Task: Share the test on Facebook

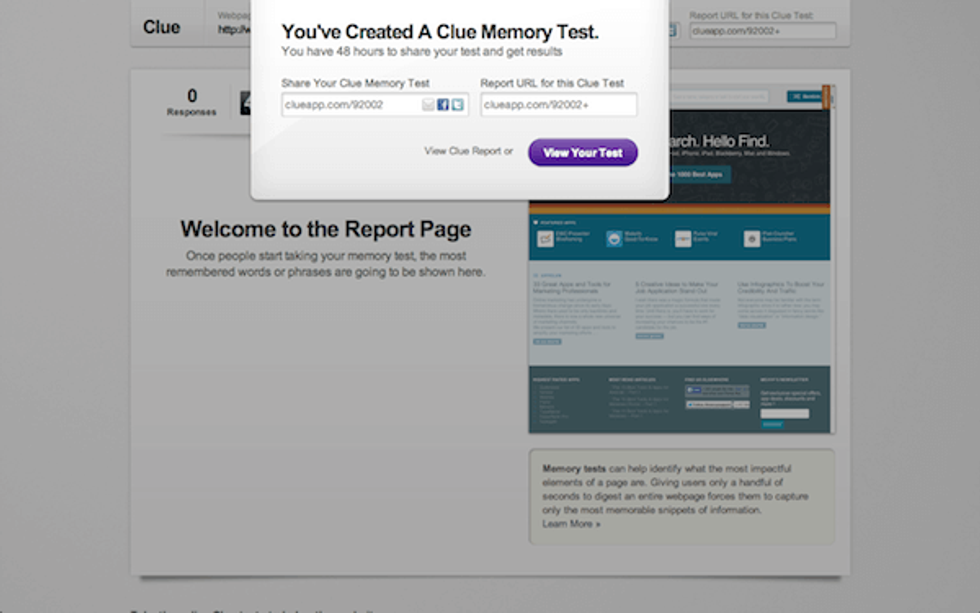Action: [443, 105]
